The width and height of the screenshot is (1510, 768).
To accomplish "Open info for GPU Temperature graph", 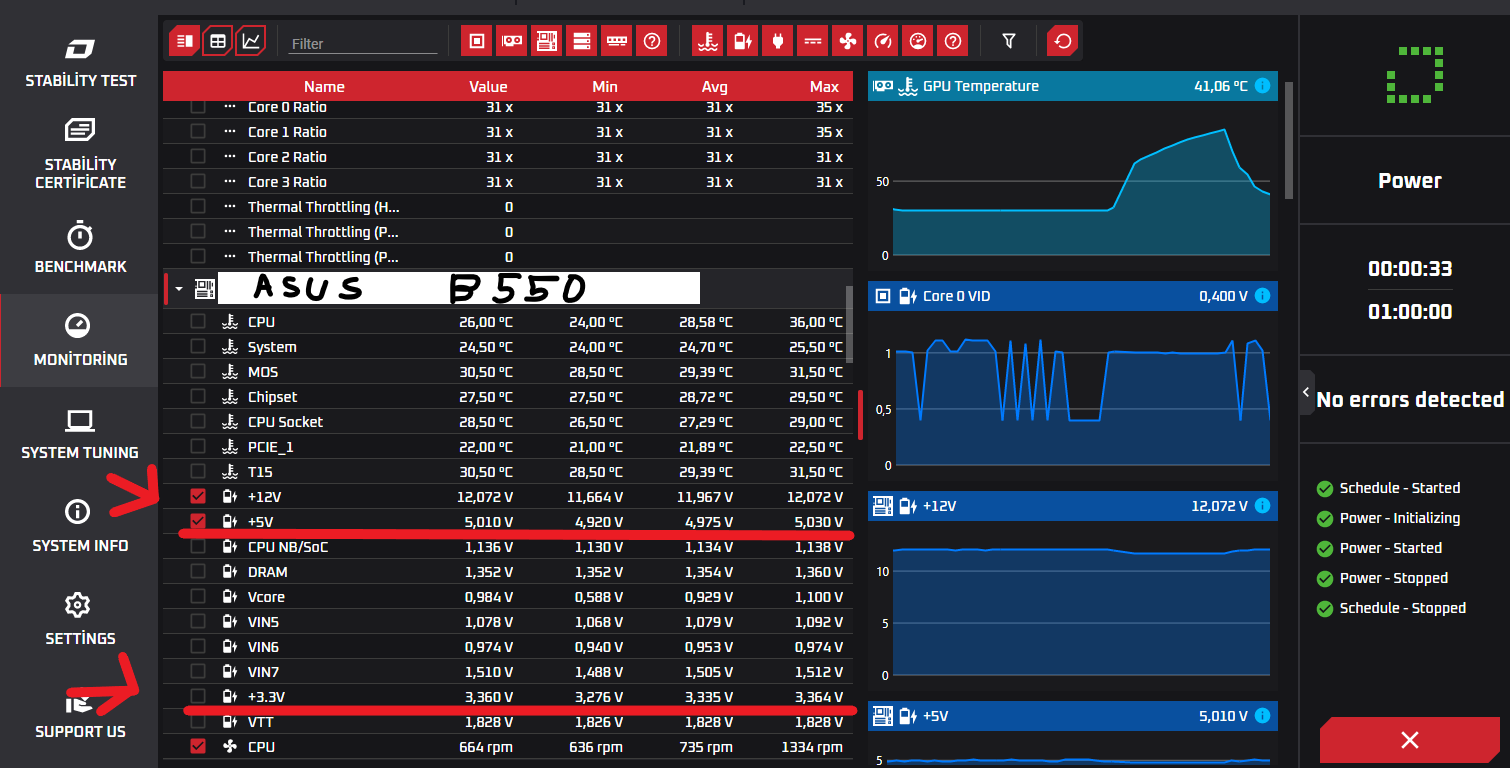I will tap(1262, 86).
